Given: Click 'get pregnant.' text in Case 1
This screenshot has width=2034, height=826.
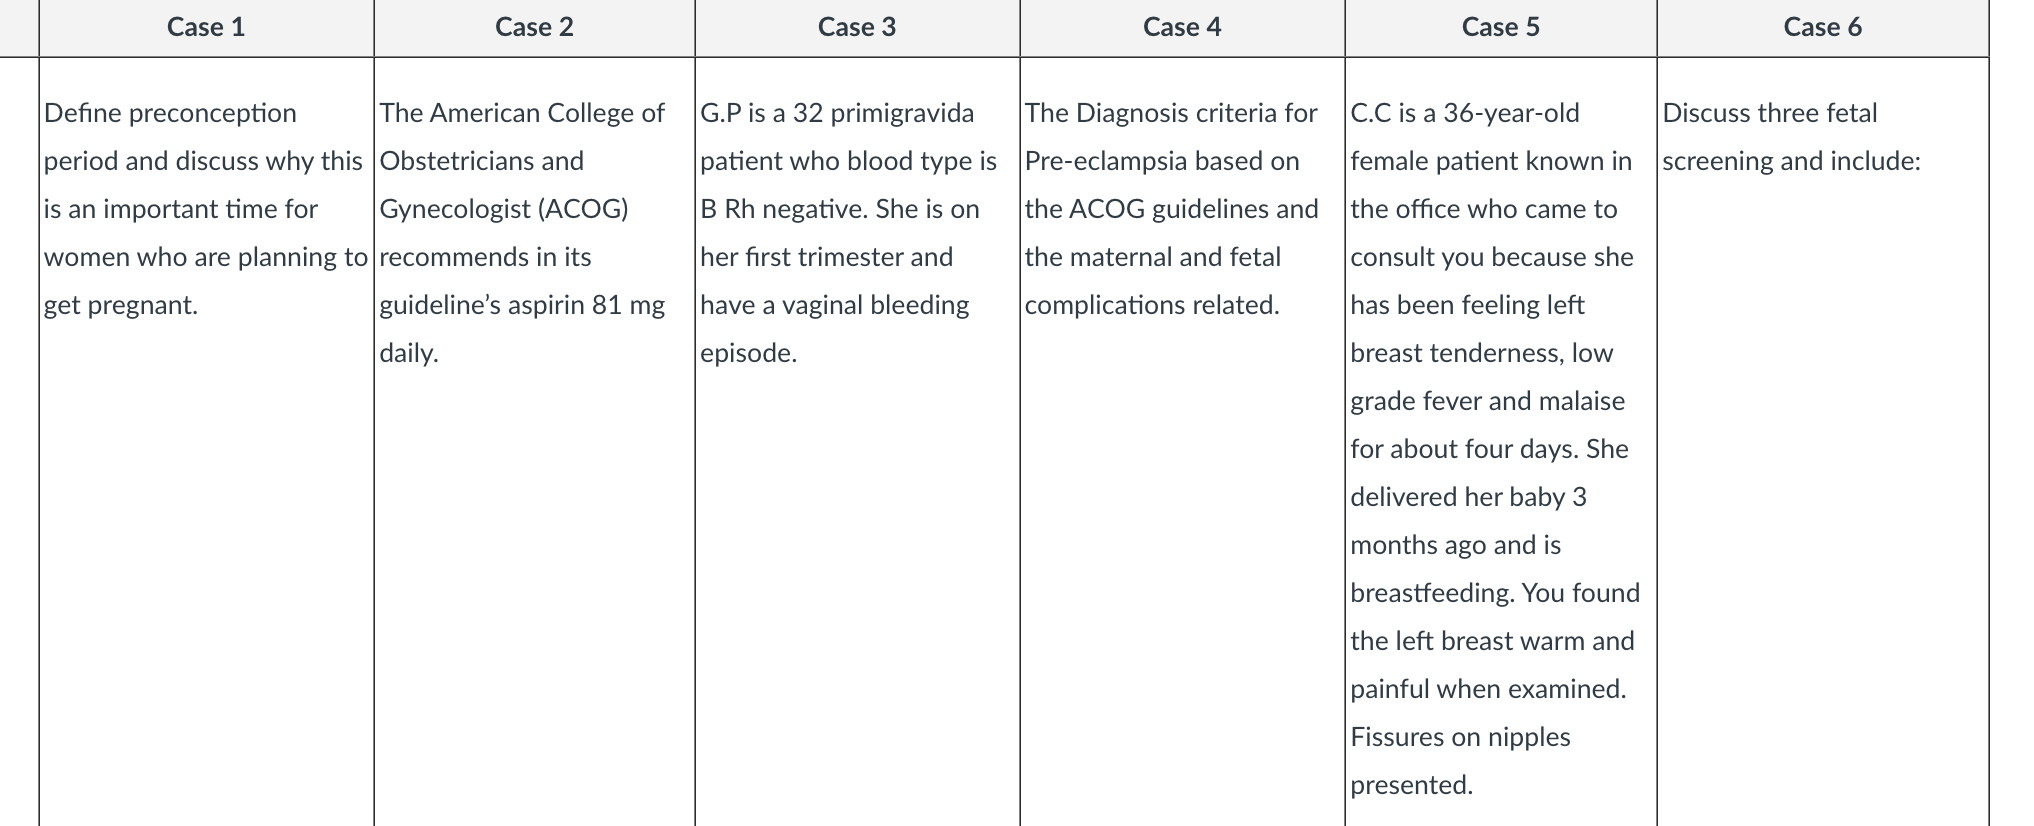Looking at the screenshot, I should coord(121,305).
